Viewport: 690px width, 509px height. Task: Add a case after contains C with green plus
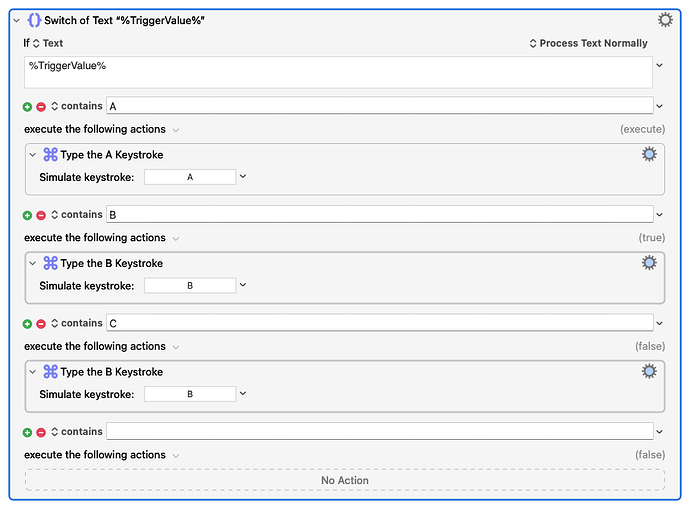click(x=27, y=324)
